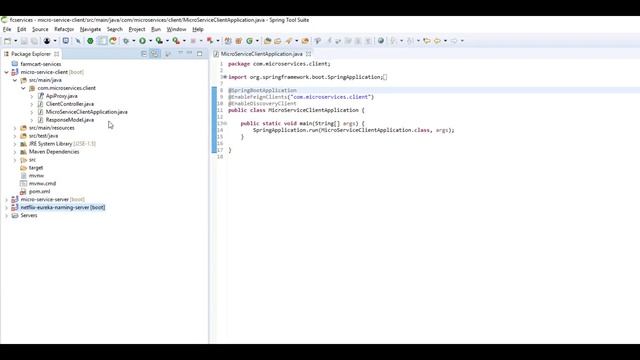Open the globe Web Browser icon
640x360 pixels.
[x=381, y=41]
